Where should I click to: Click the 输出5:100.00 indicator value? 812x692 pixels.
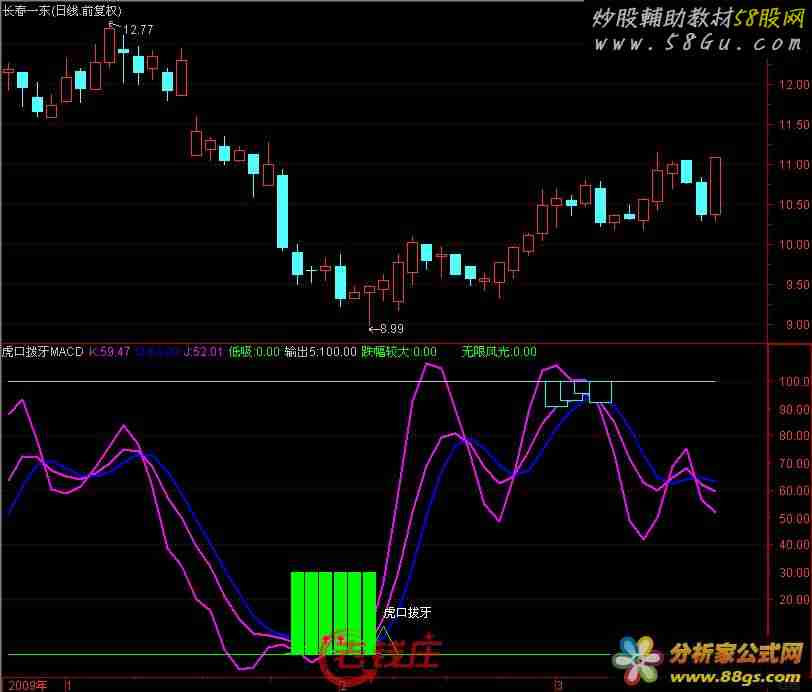[321, 352]
